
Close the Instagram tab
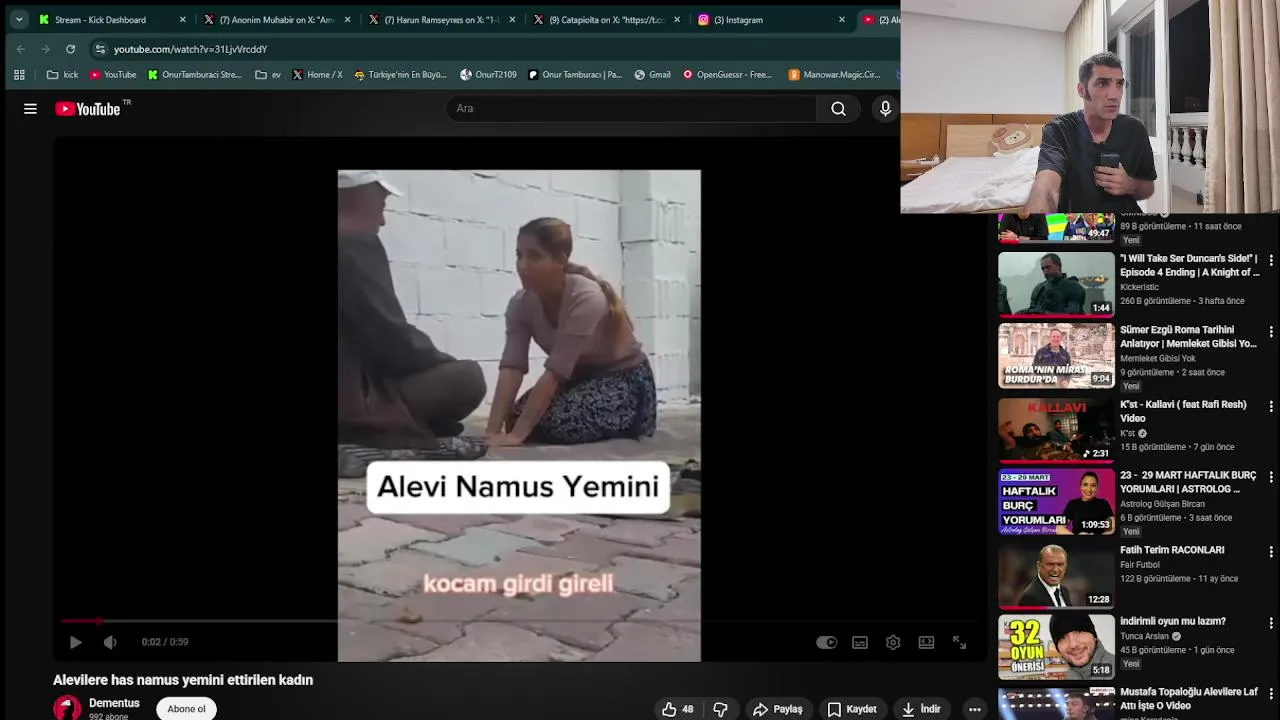pos(841,19)
